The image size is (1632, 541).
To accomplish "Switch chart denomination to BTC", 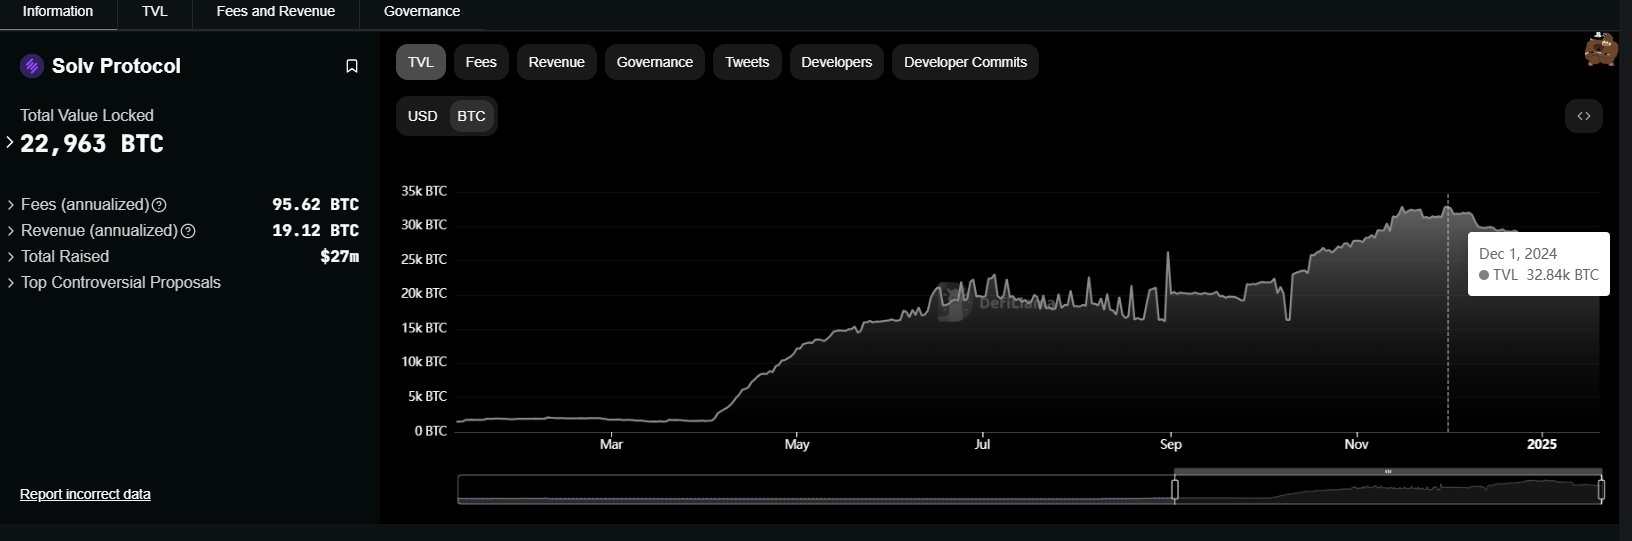I will [471, 116].
